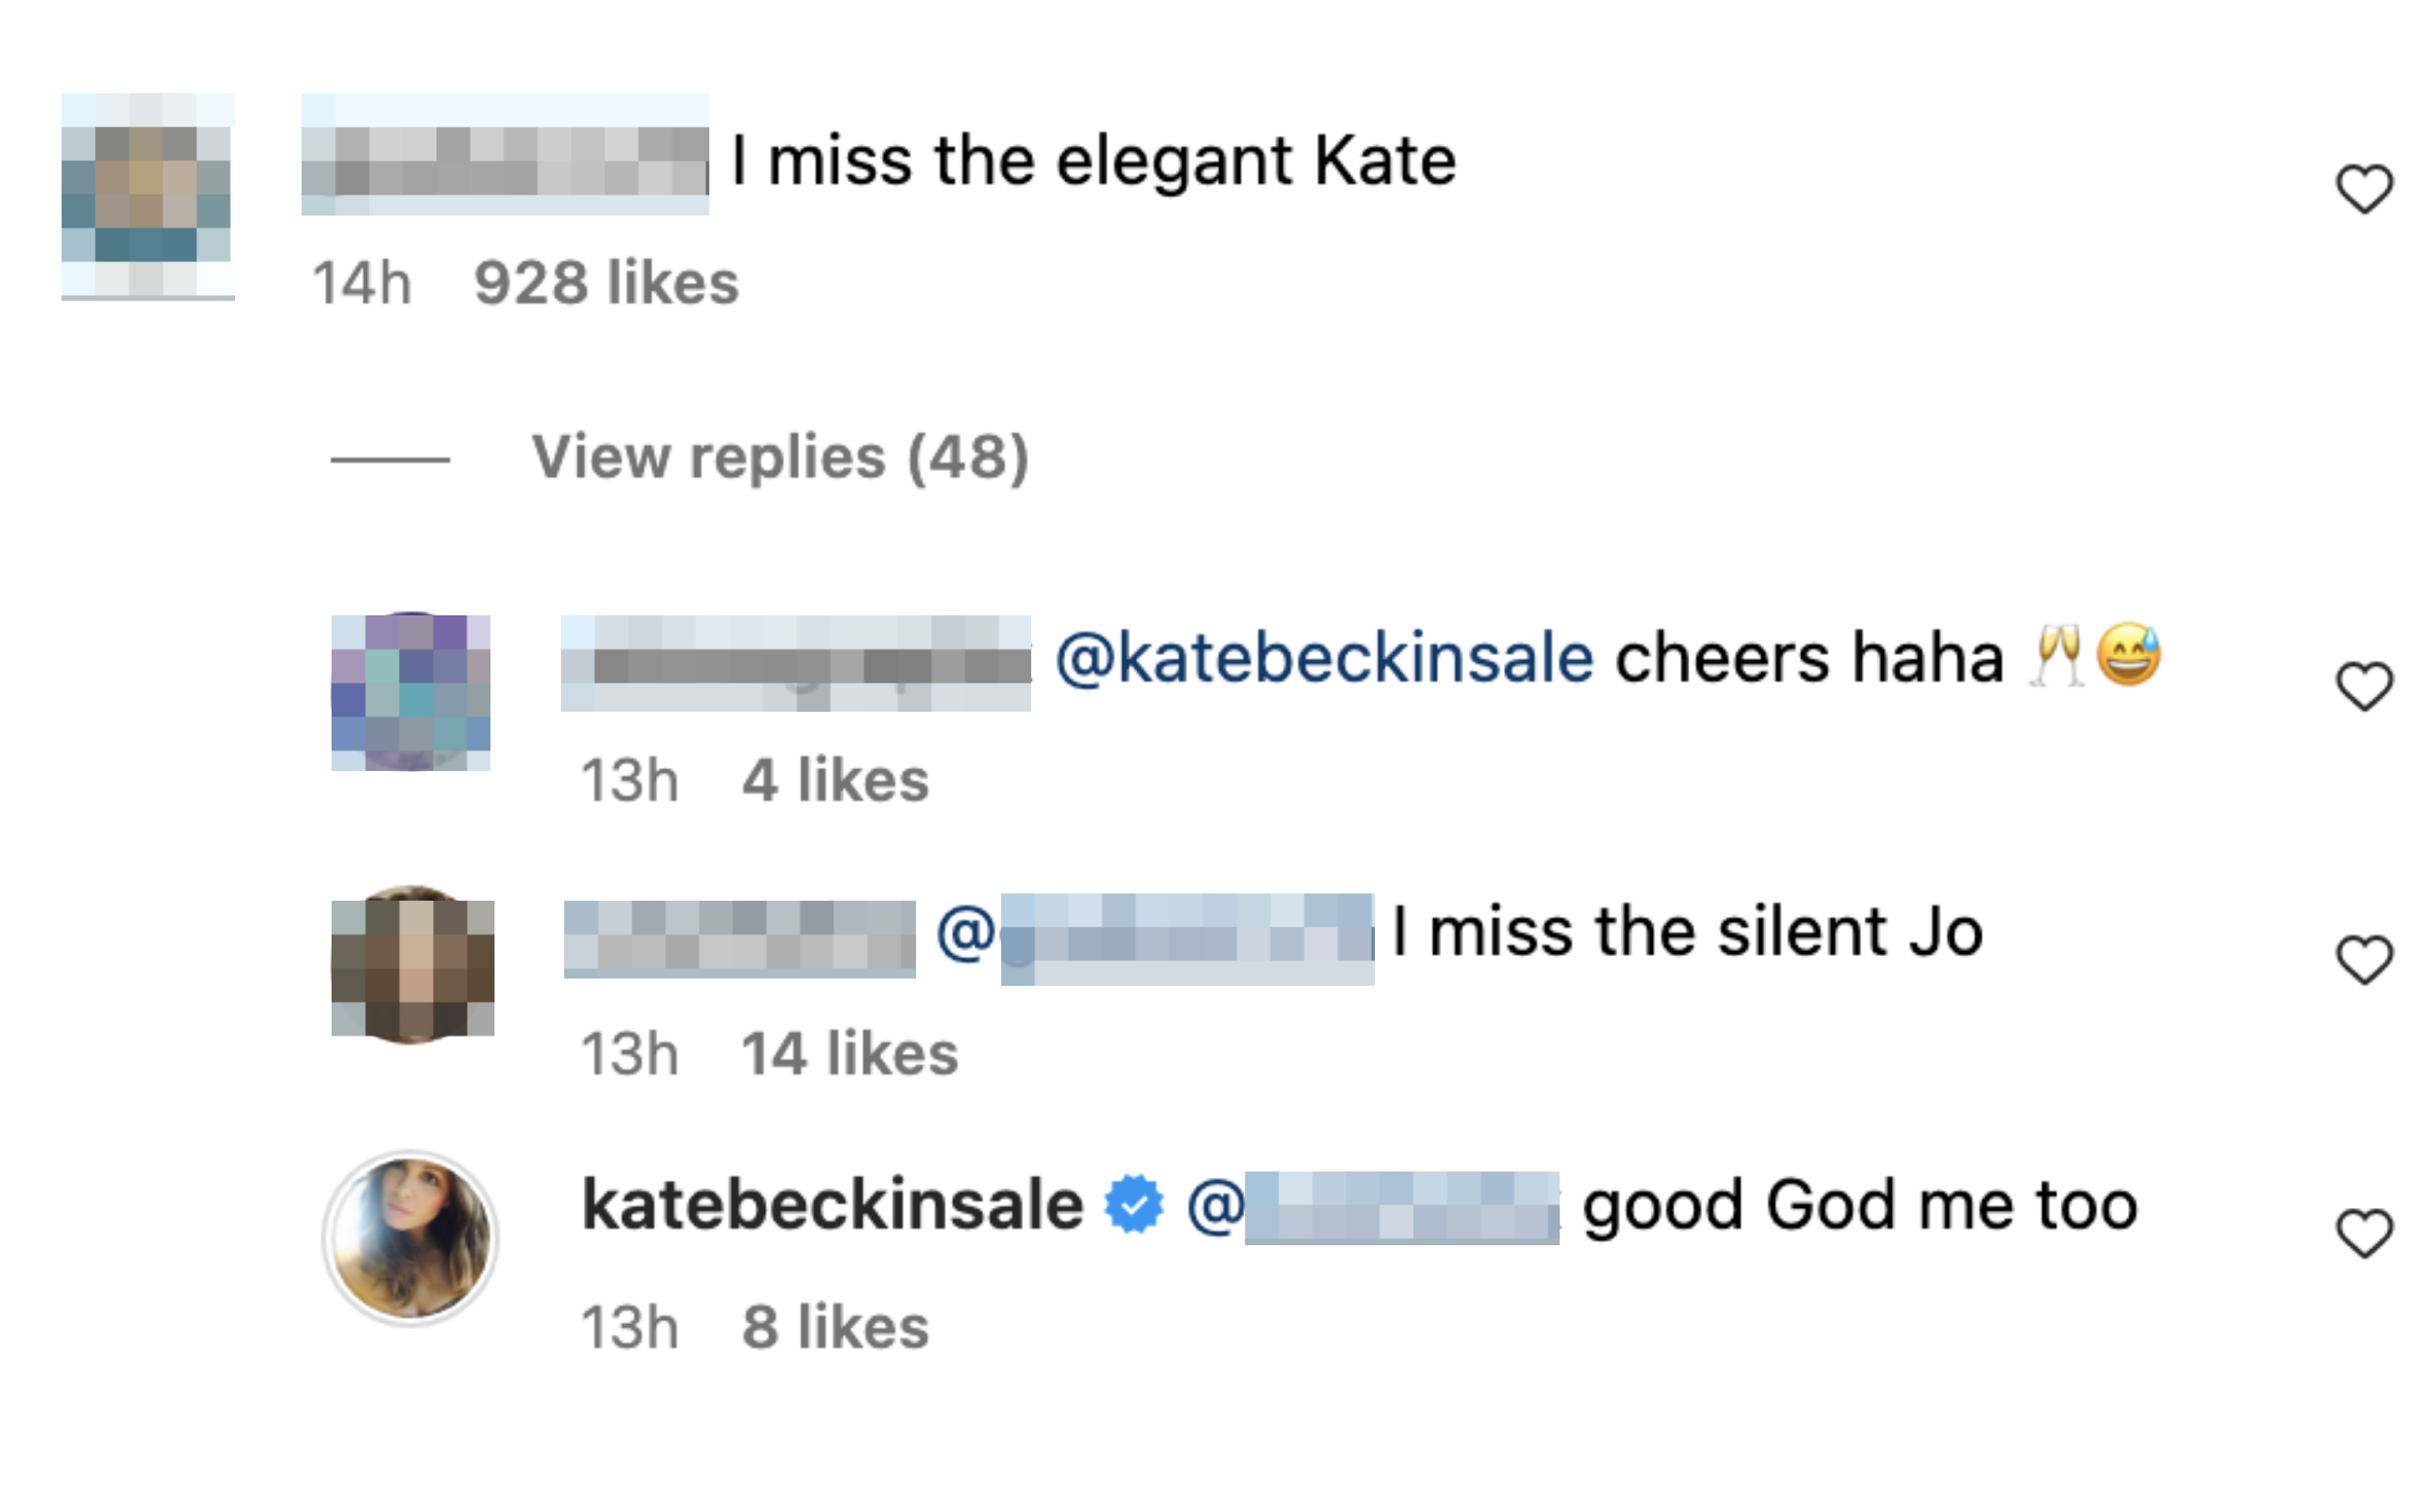
Task: Like the "cheers haha" reply
Action: [2364, 686]
